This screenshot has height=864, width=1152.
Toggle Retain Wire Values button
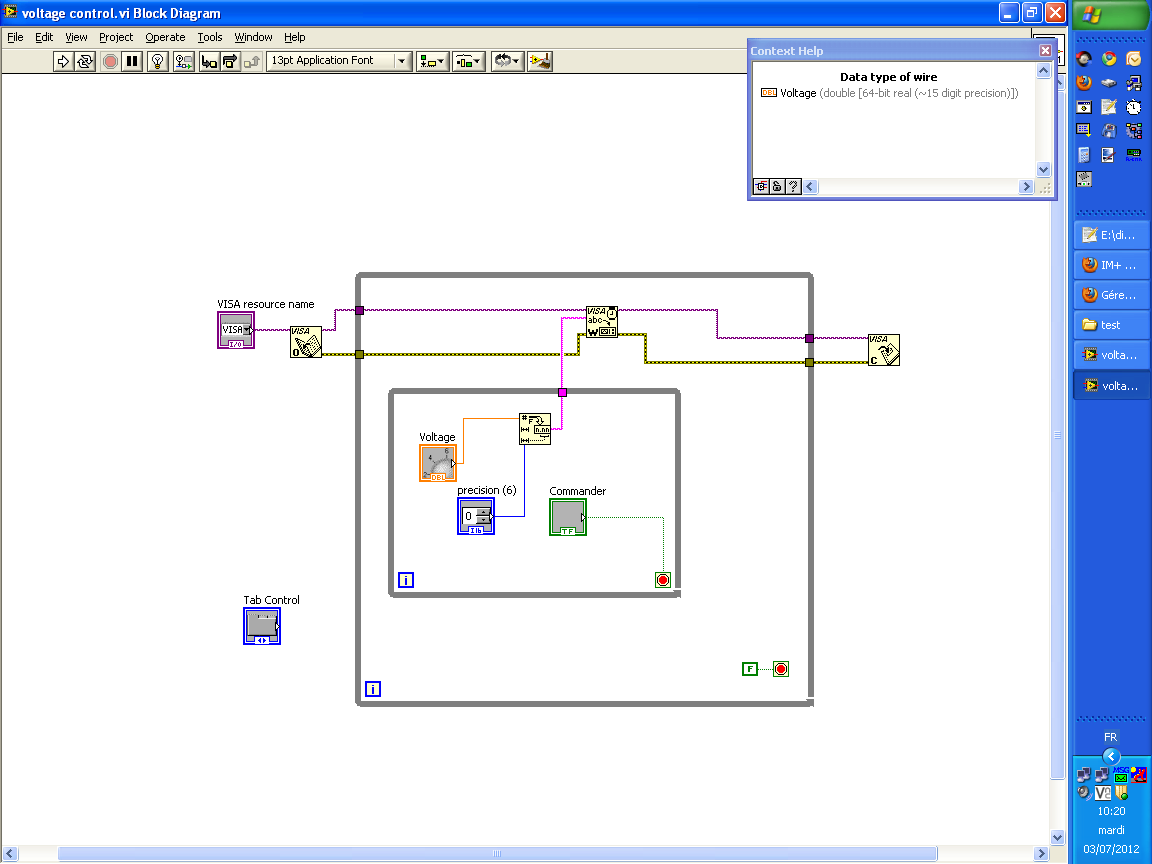[x=184, y=61]
